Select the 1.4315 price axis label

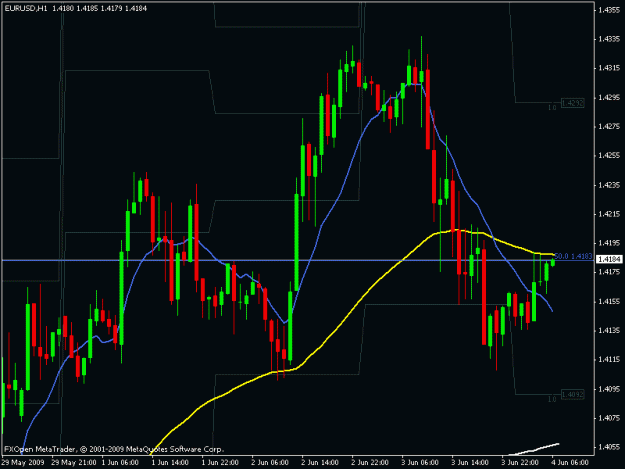(x=609, y=68)
